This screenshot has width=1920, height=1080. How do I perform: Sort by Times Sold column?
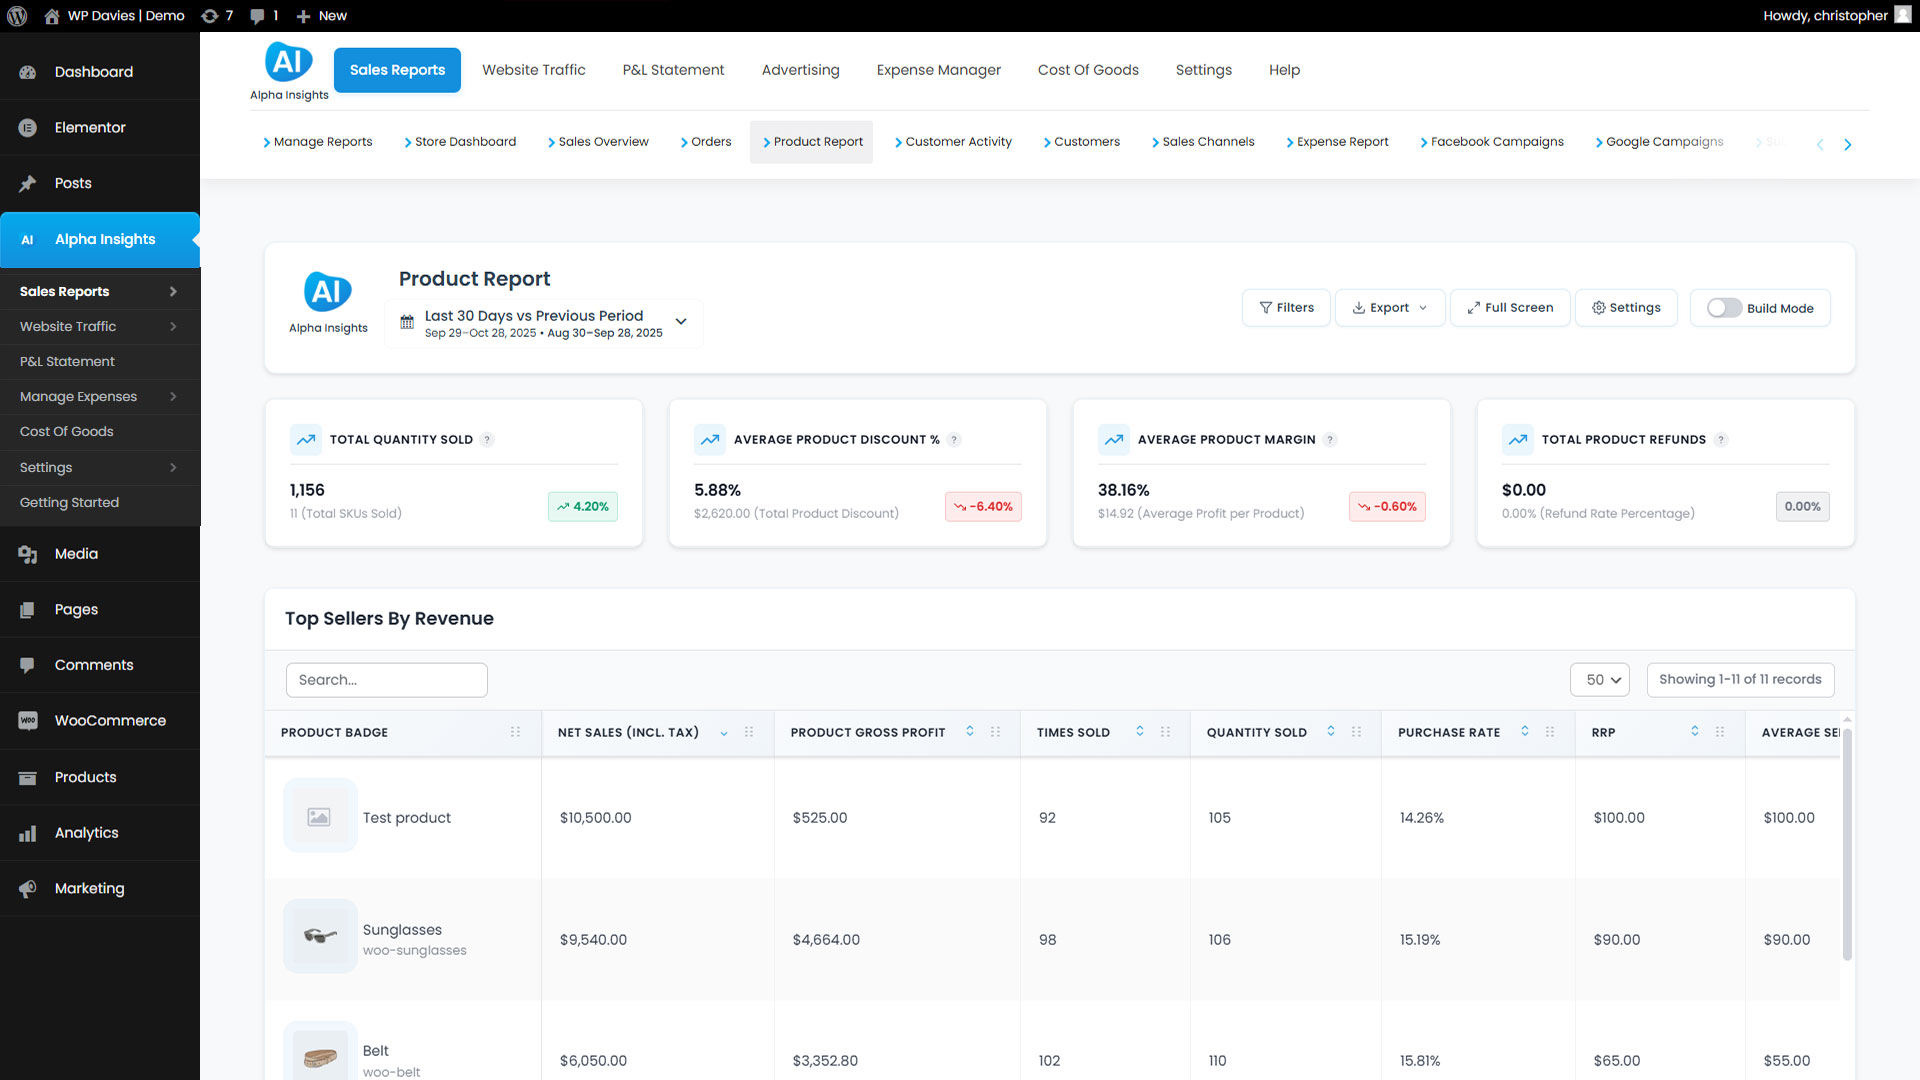(x=1140, y=731)
